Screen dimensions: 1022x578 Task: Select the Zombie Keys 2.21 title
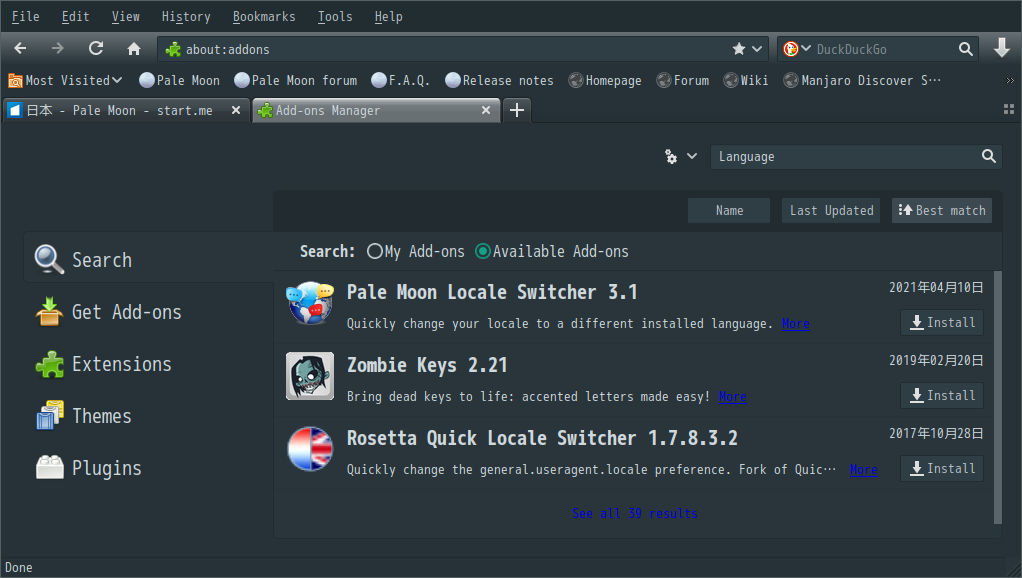coord(427,365)
